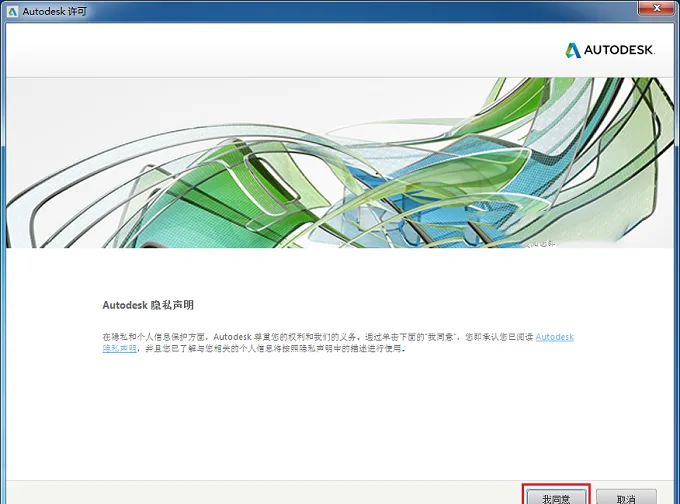Viewport: 680px width, 504px height.
Task: Click the AUTODESK logo in header
Action: pos(609,50)
